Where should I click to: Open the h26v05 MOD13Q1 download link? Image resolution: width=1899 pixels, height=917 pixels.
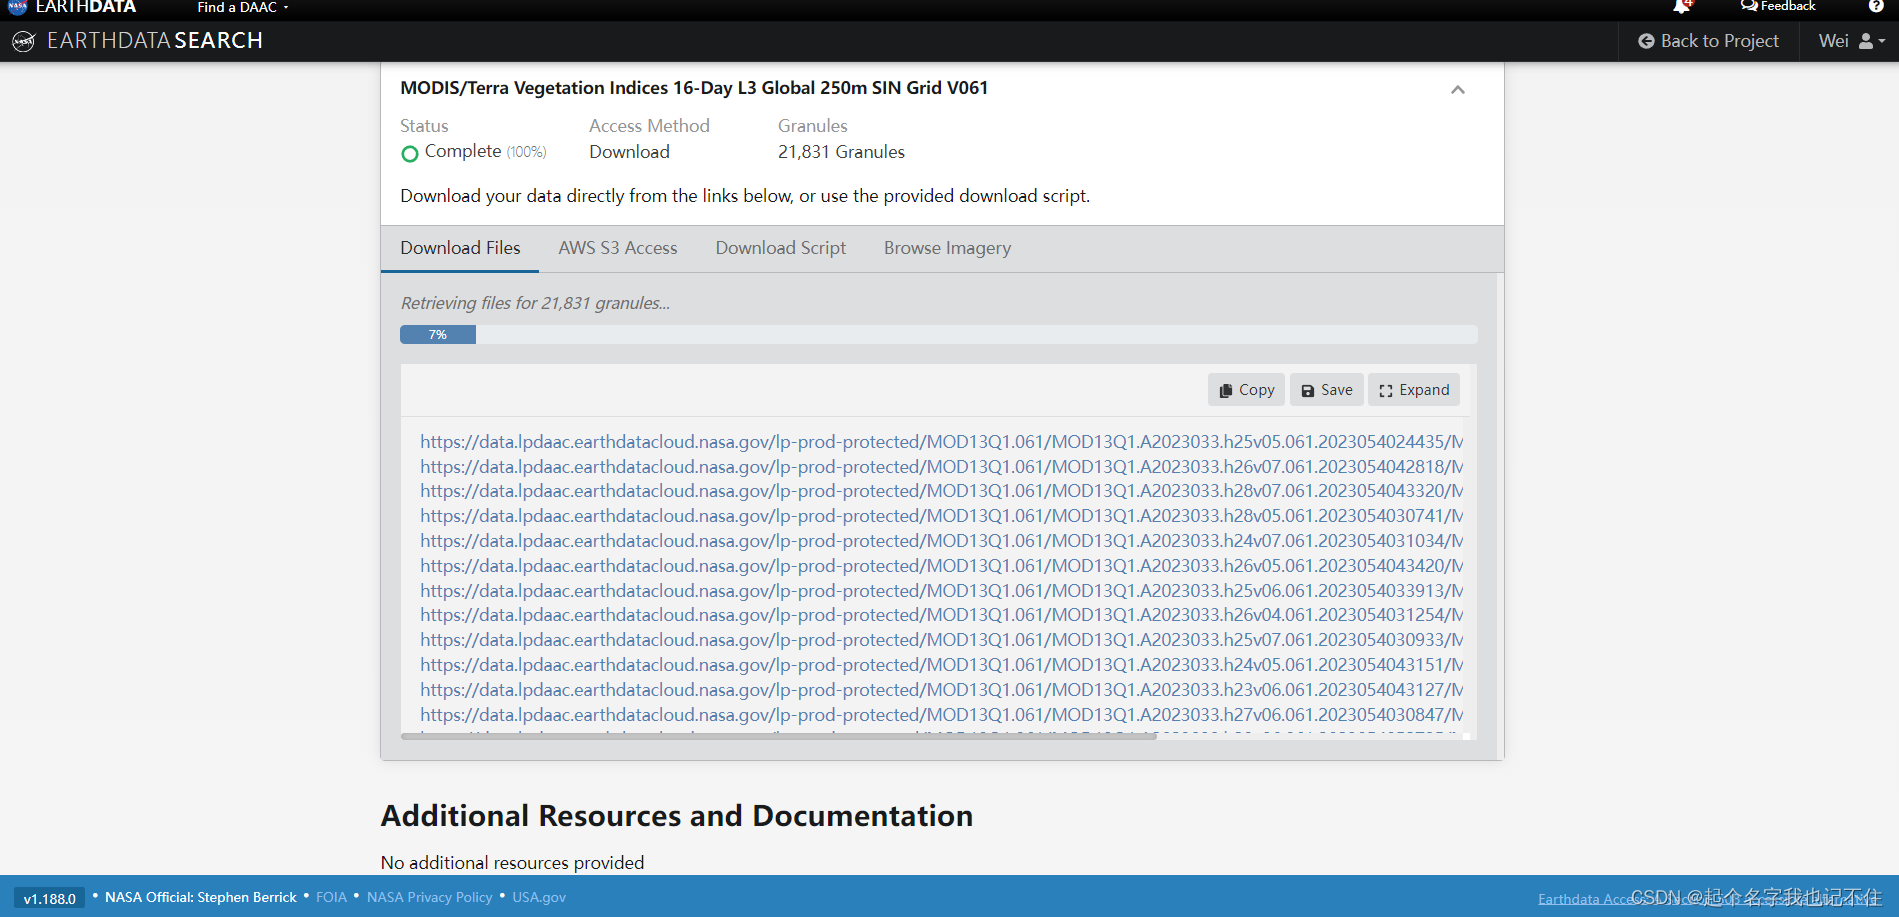point(941,566)
